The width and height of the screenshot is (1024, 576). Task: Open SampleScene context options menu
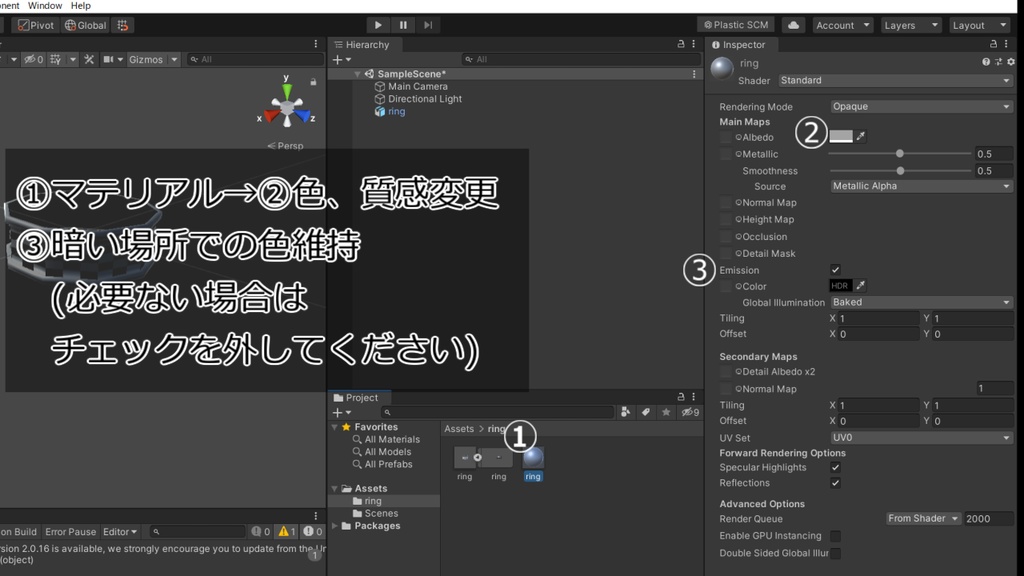[x=694, y=74]
